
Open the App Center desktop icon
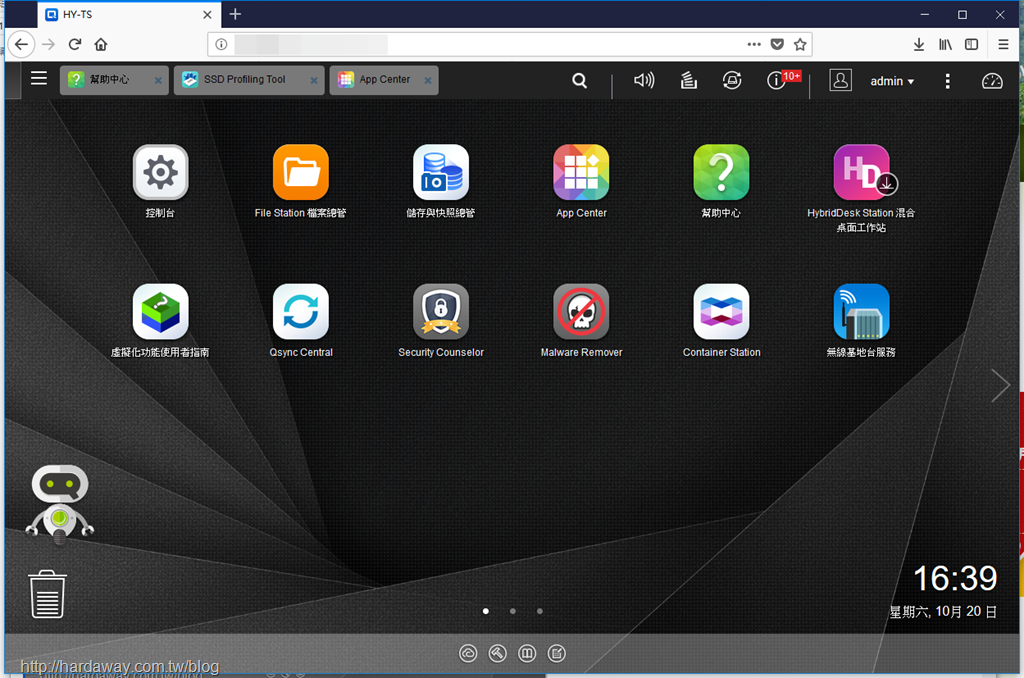(x=581, y=172)
